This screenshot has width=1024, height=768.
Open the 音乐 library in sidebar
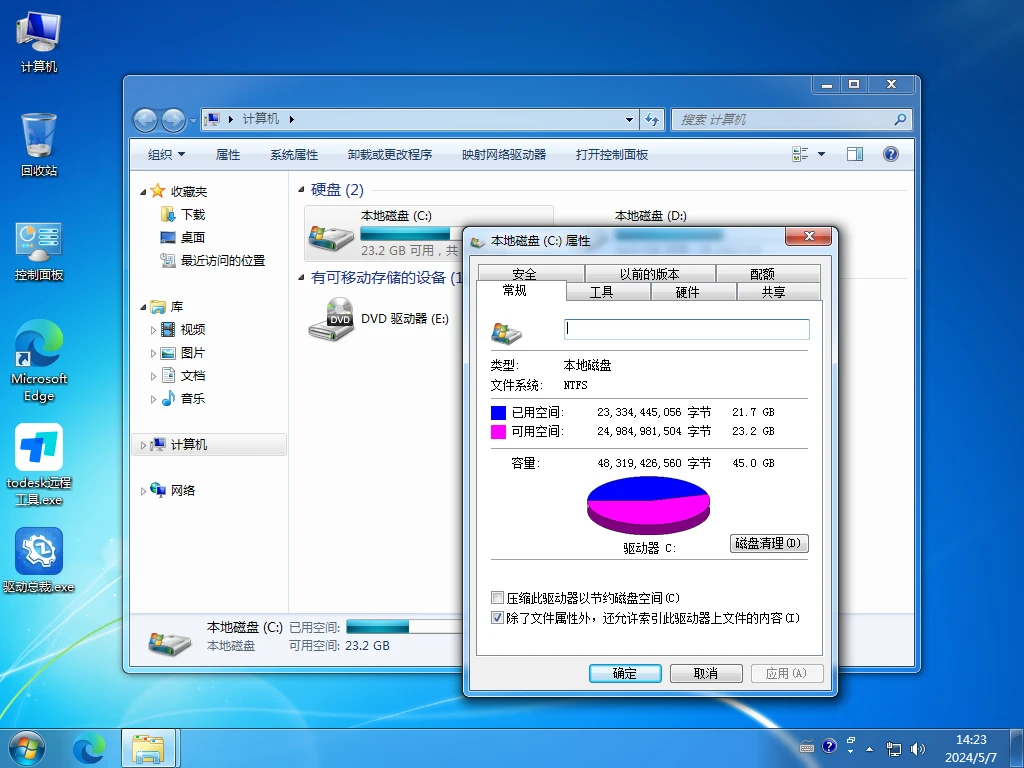(x=193, y=398)
